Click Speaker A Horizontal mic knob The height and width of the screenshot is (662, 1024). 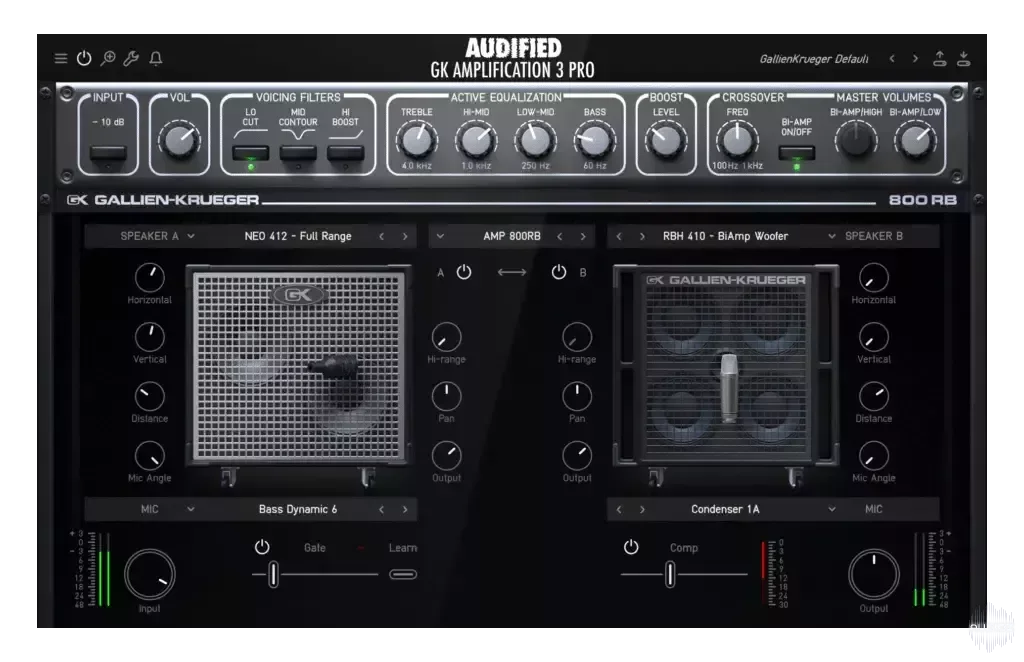click(x=150, y=277)
